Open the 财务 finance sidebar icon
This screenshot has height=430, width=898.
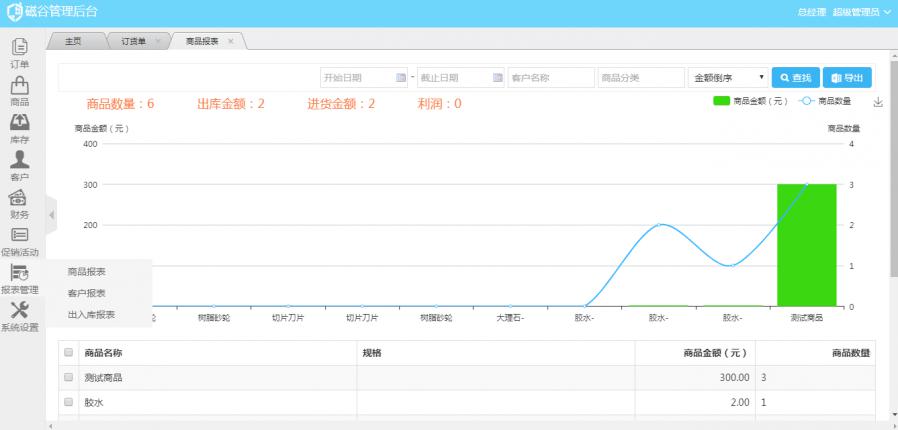(20, 198)
